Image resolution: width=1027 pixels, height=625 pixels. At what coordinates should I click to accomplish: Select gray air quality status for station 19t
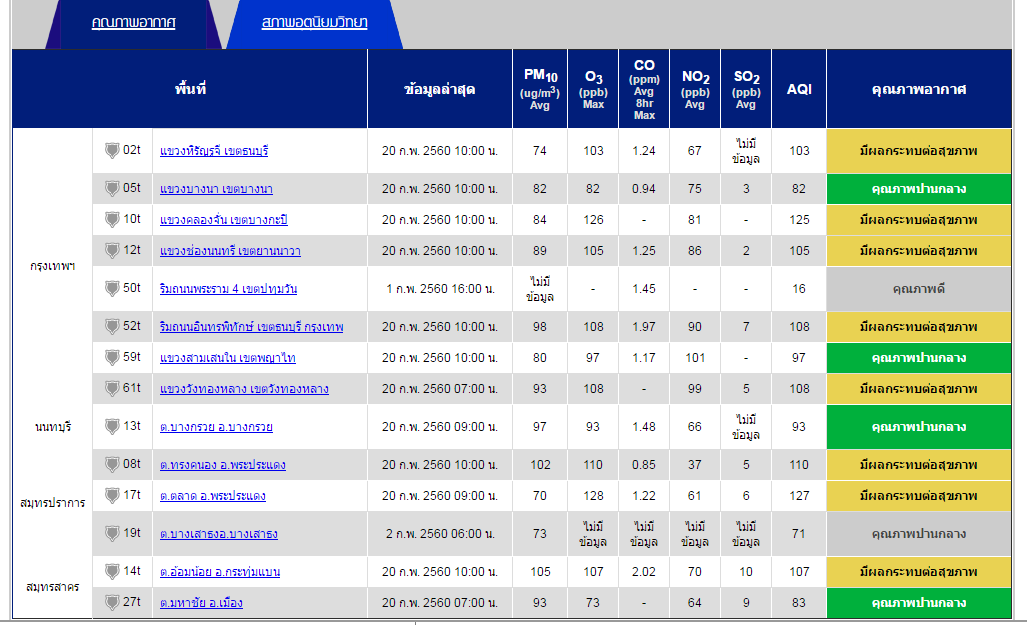click(x=919, y=533)
